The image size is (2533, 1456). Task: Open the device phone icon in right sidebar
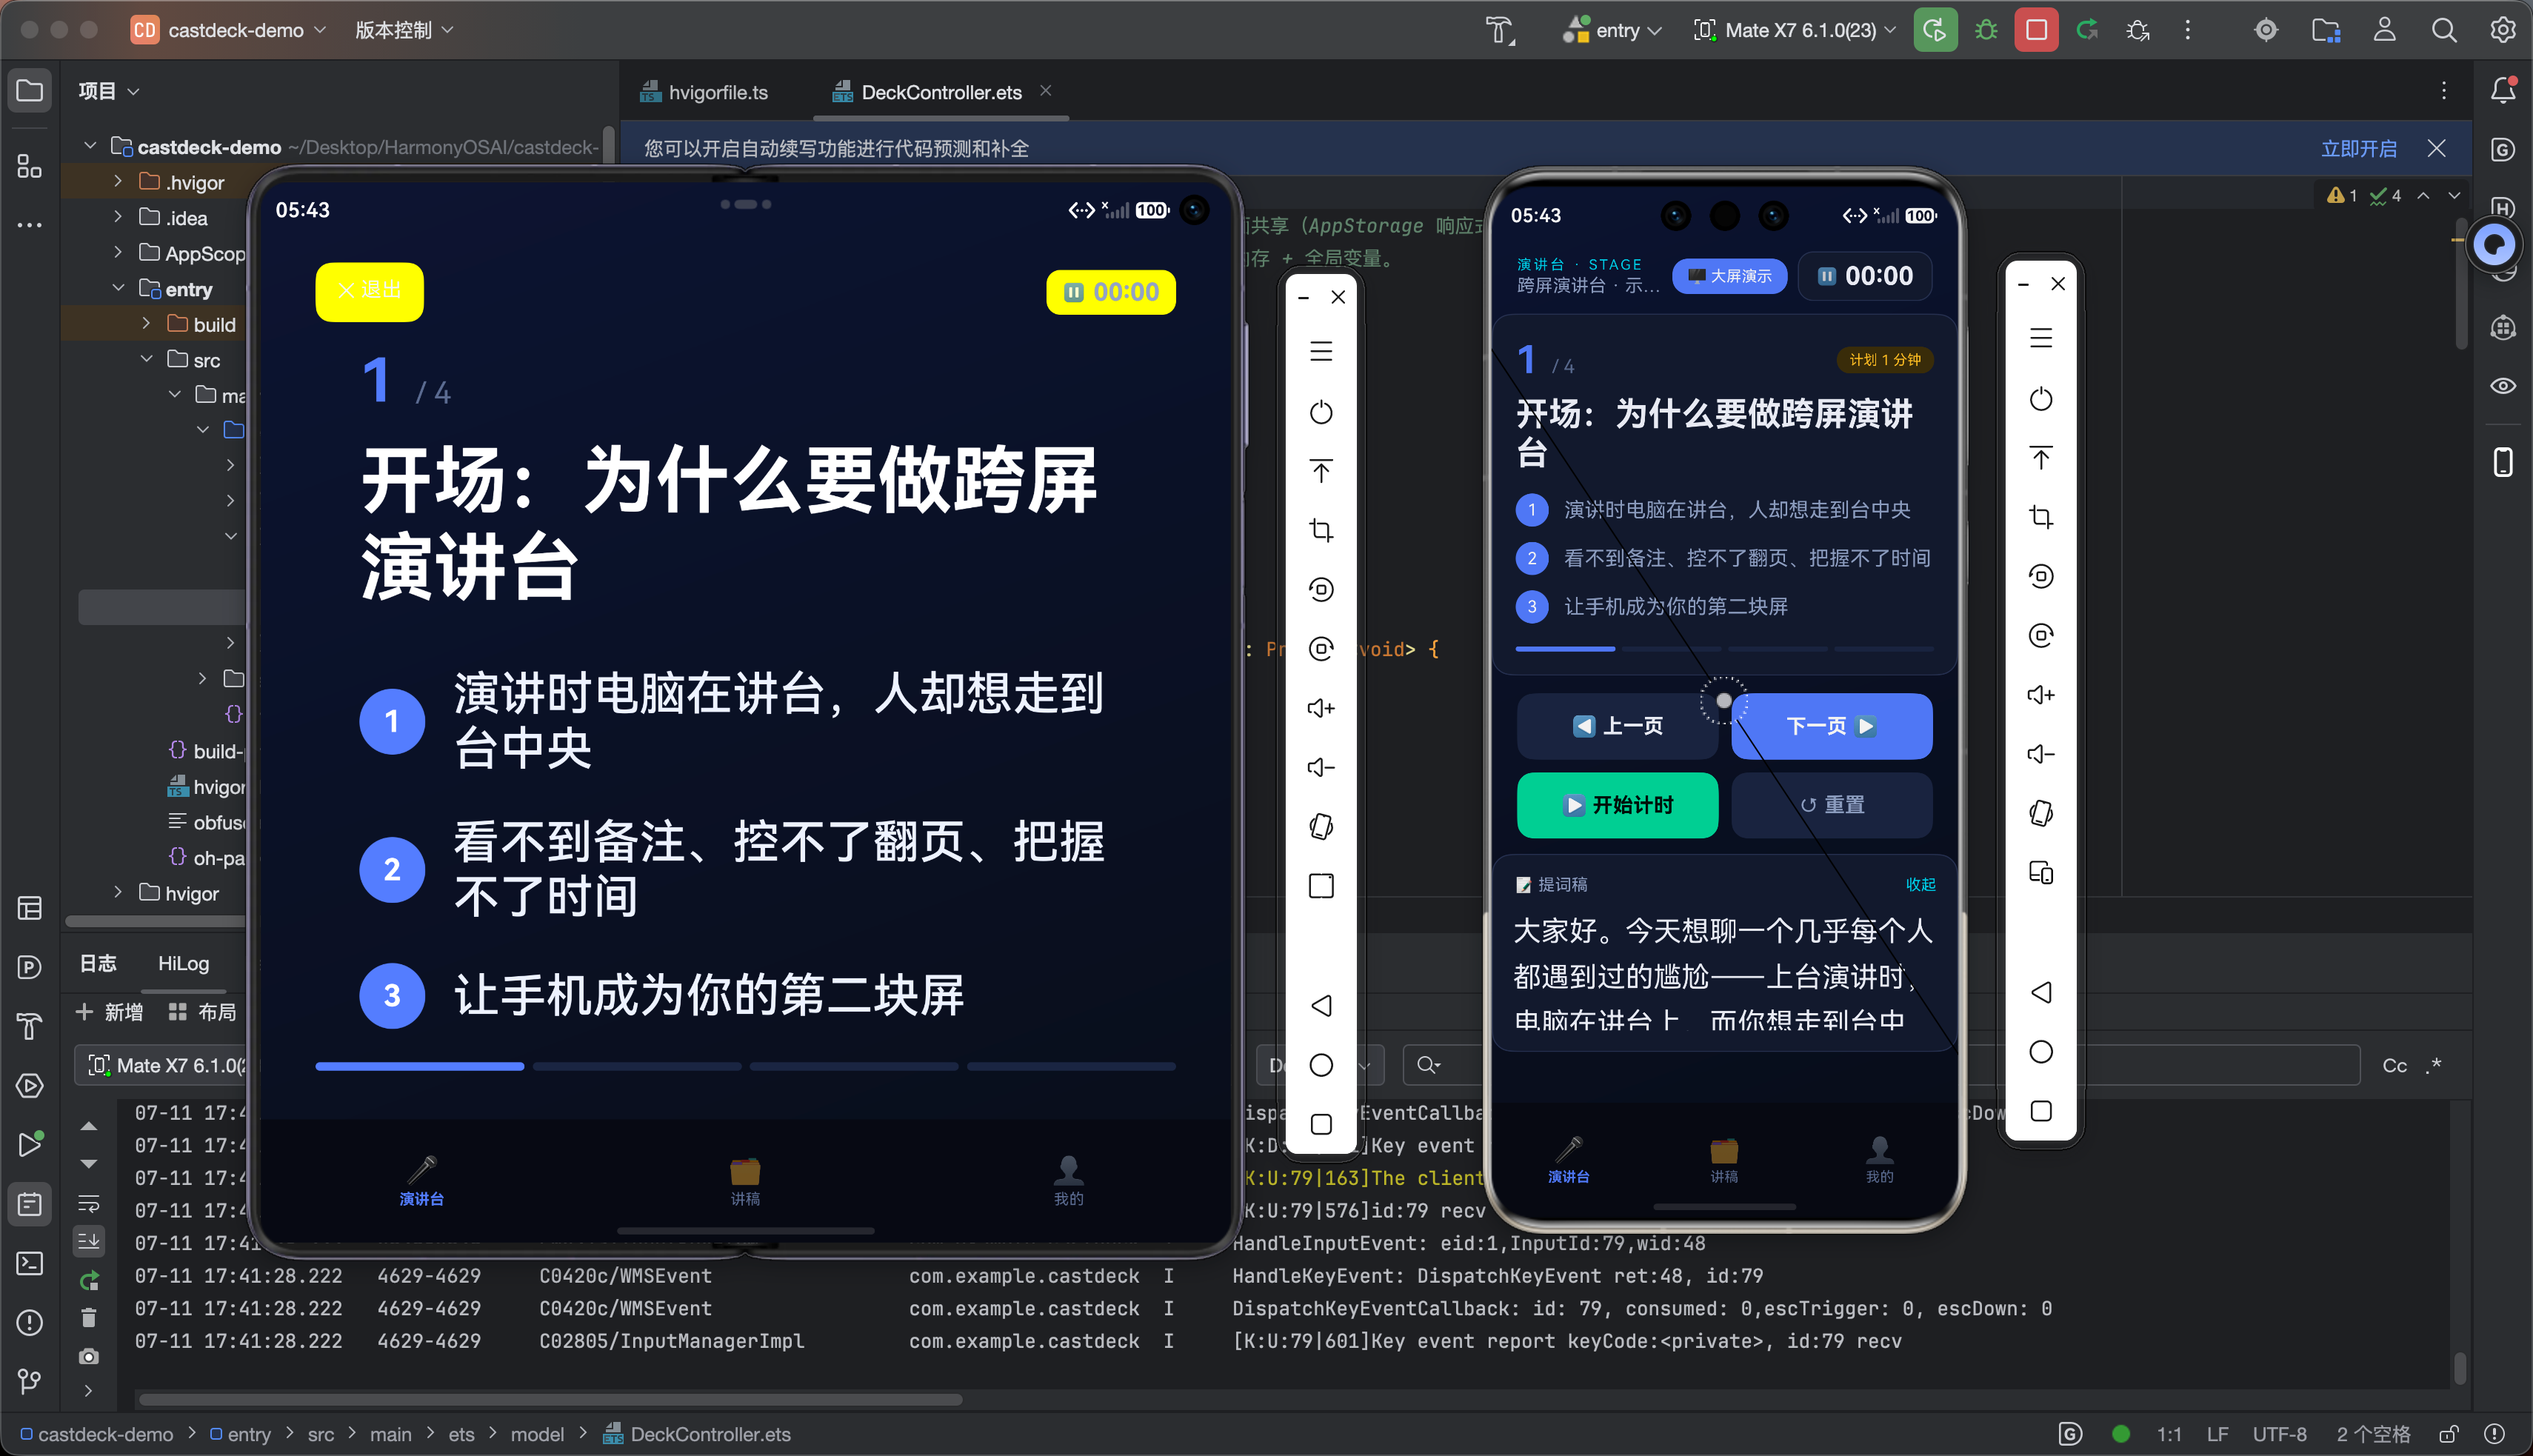[2502, 462]
